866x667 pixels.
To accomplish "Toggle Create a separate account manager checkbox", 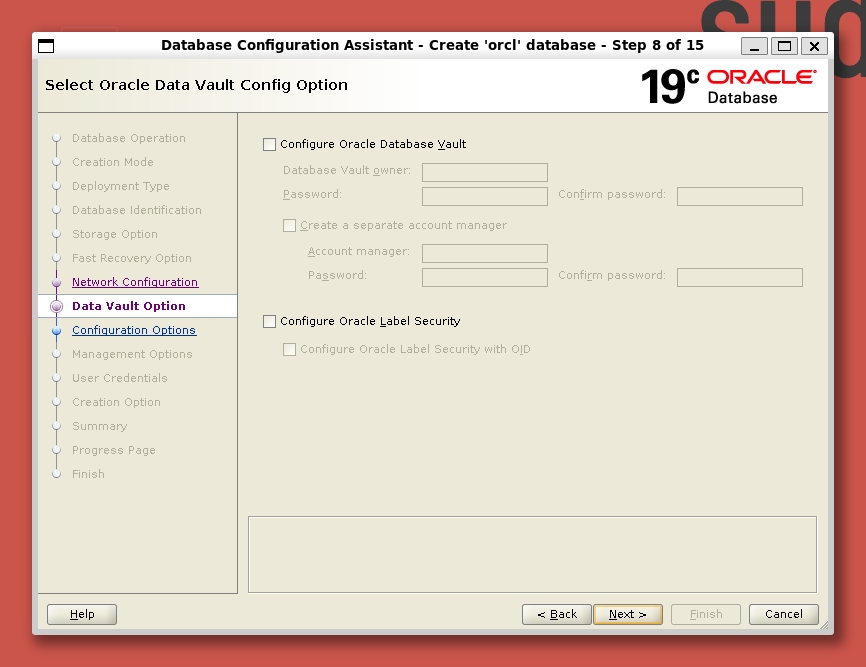I will 290,226.
